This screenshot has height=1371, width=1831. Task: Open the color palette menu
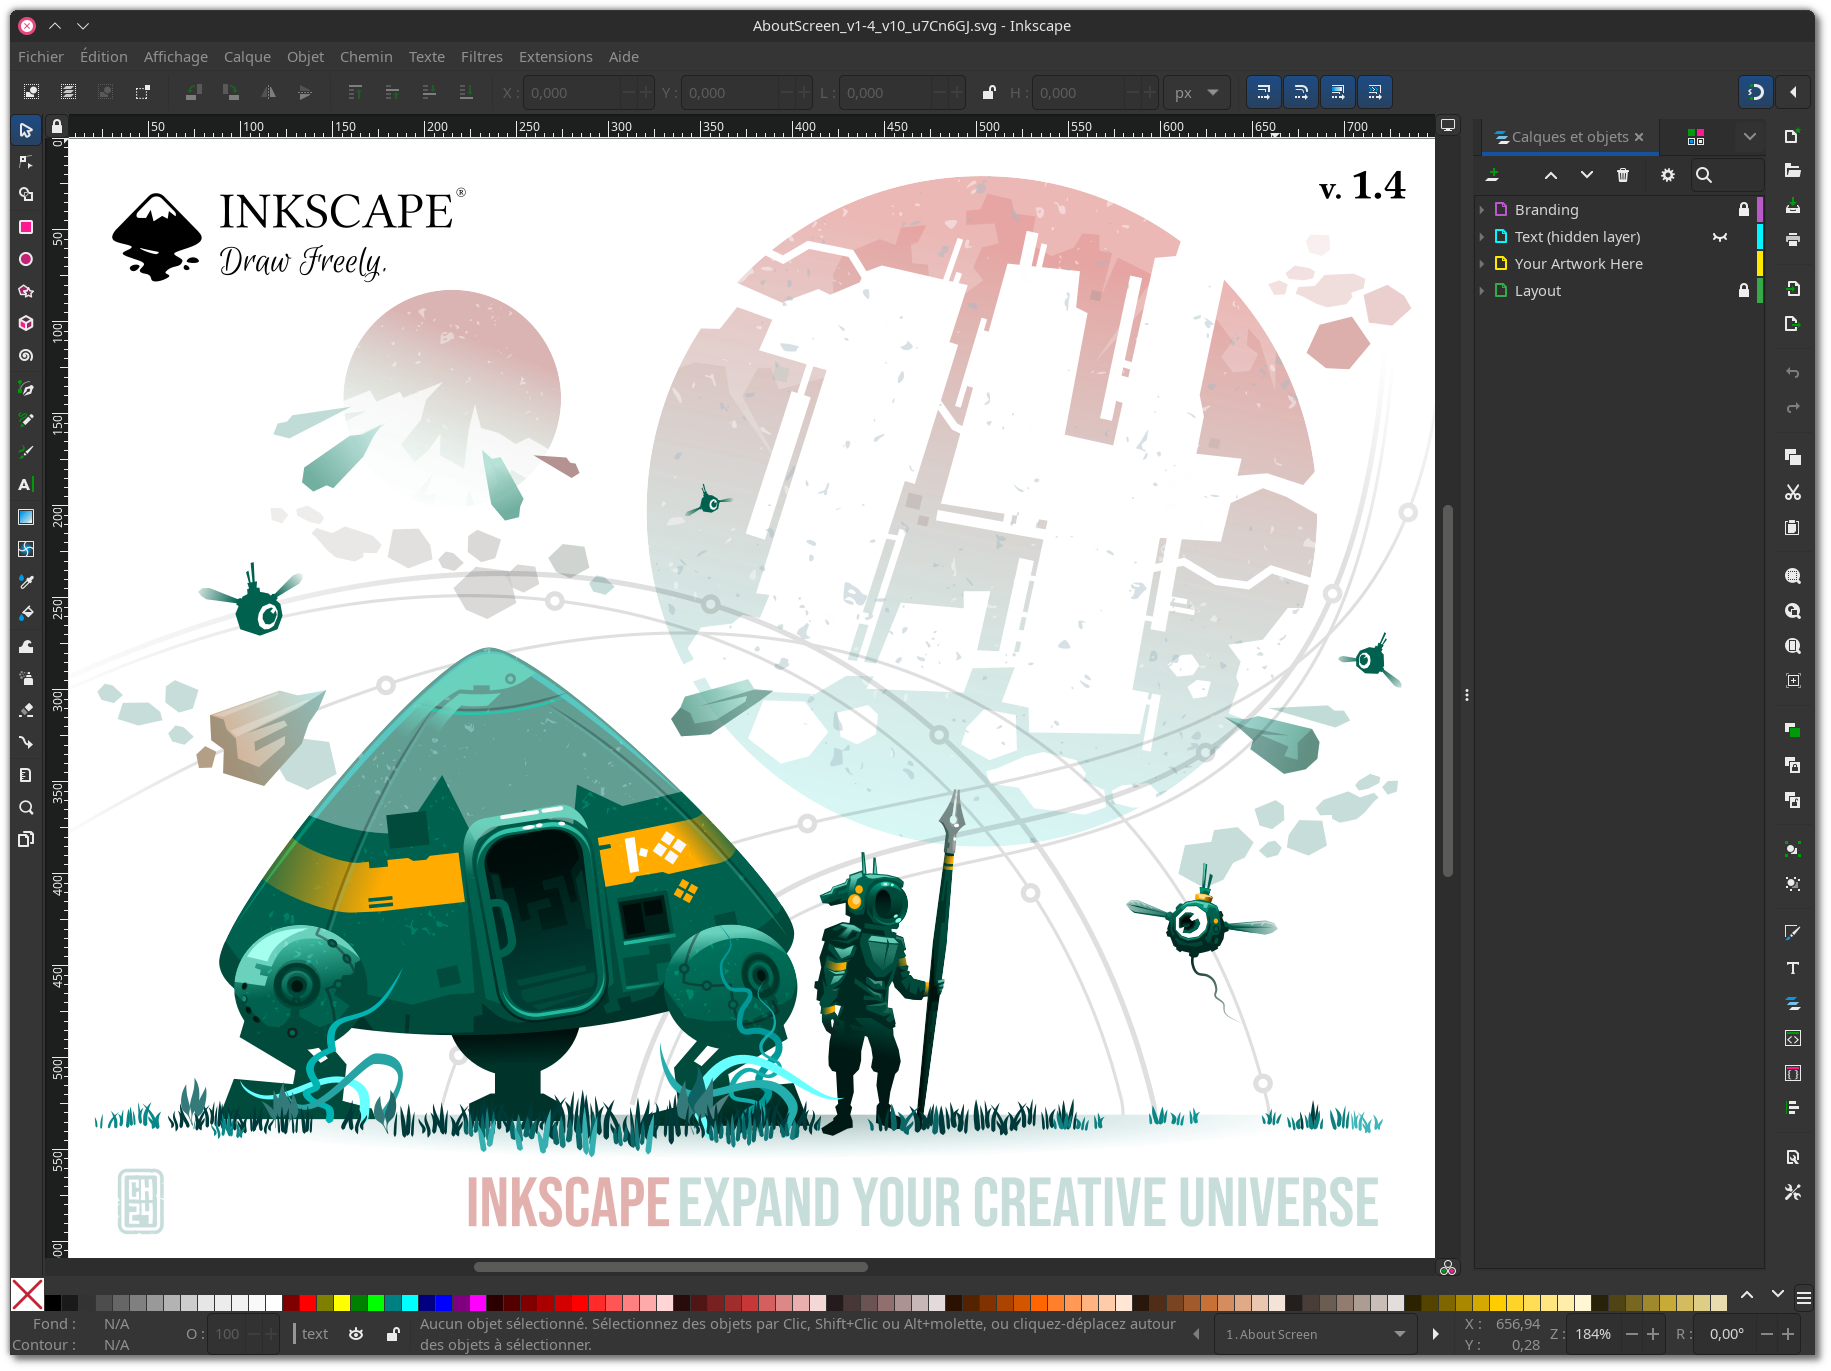coord(1804,1298)
